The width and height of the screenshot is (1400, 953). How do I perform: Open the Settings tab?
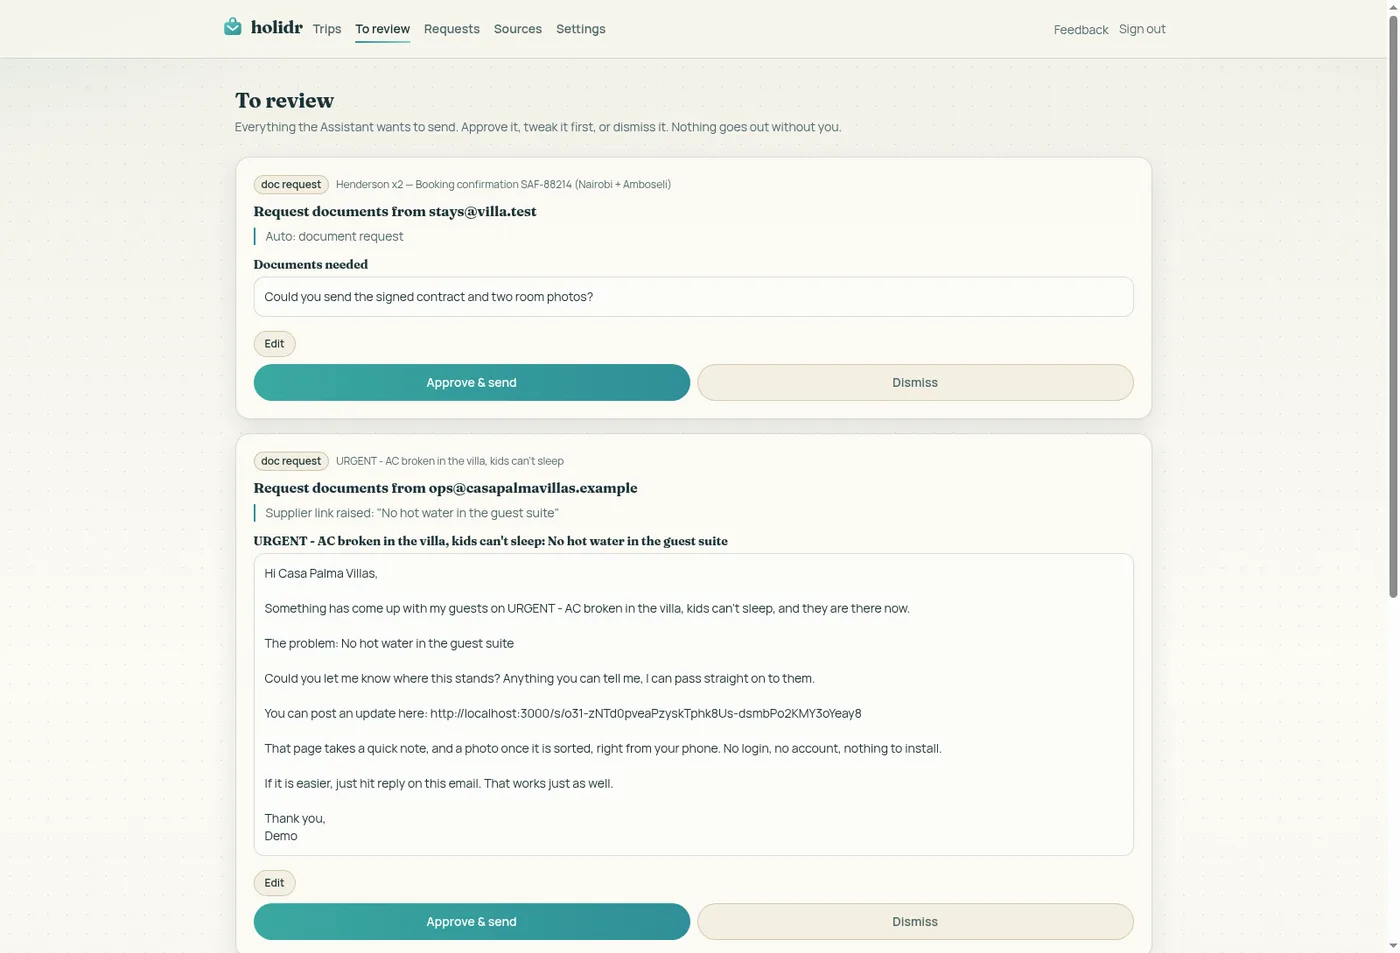click(580, 29)
